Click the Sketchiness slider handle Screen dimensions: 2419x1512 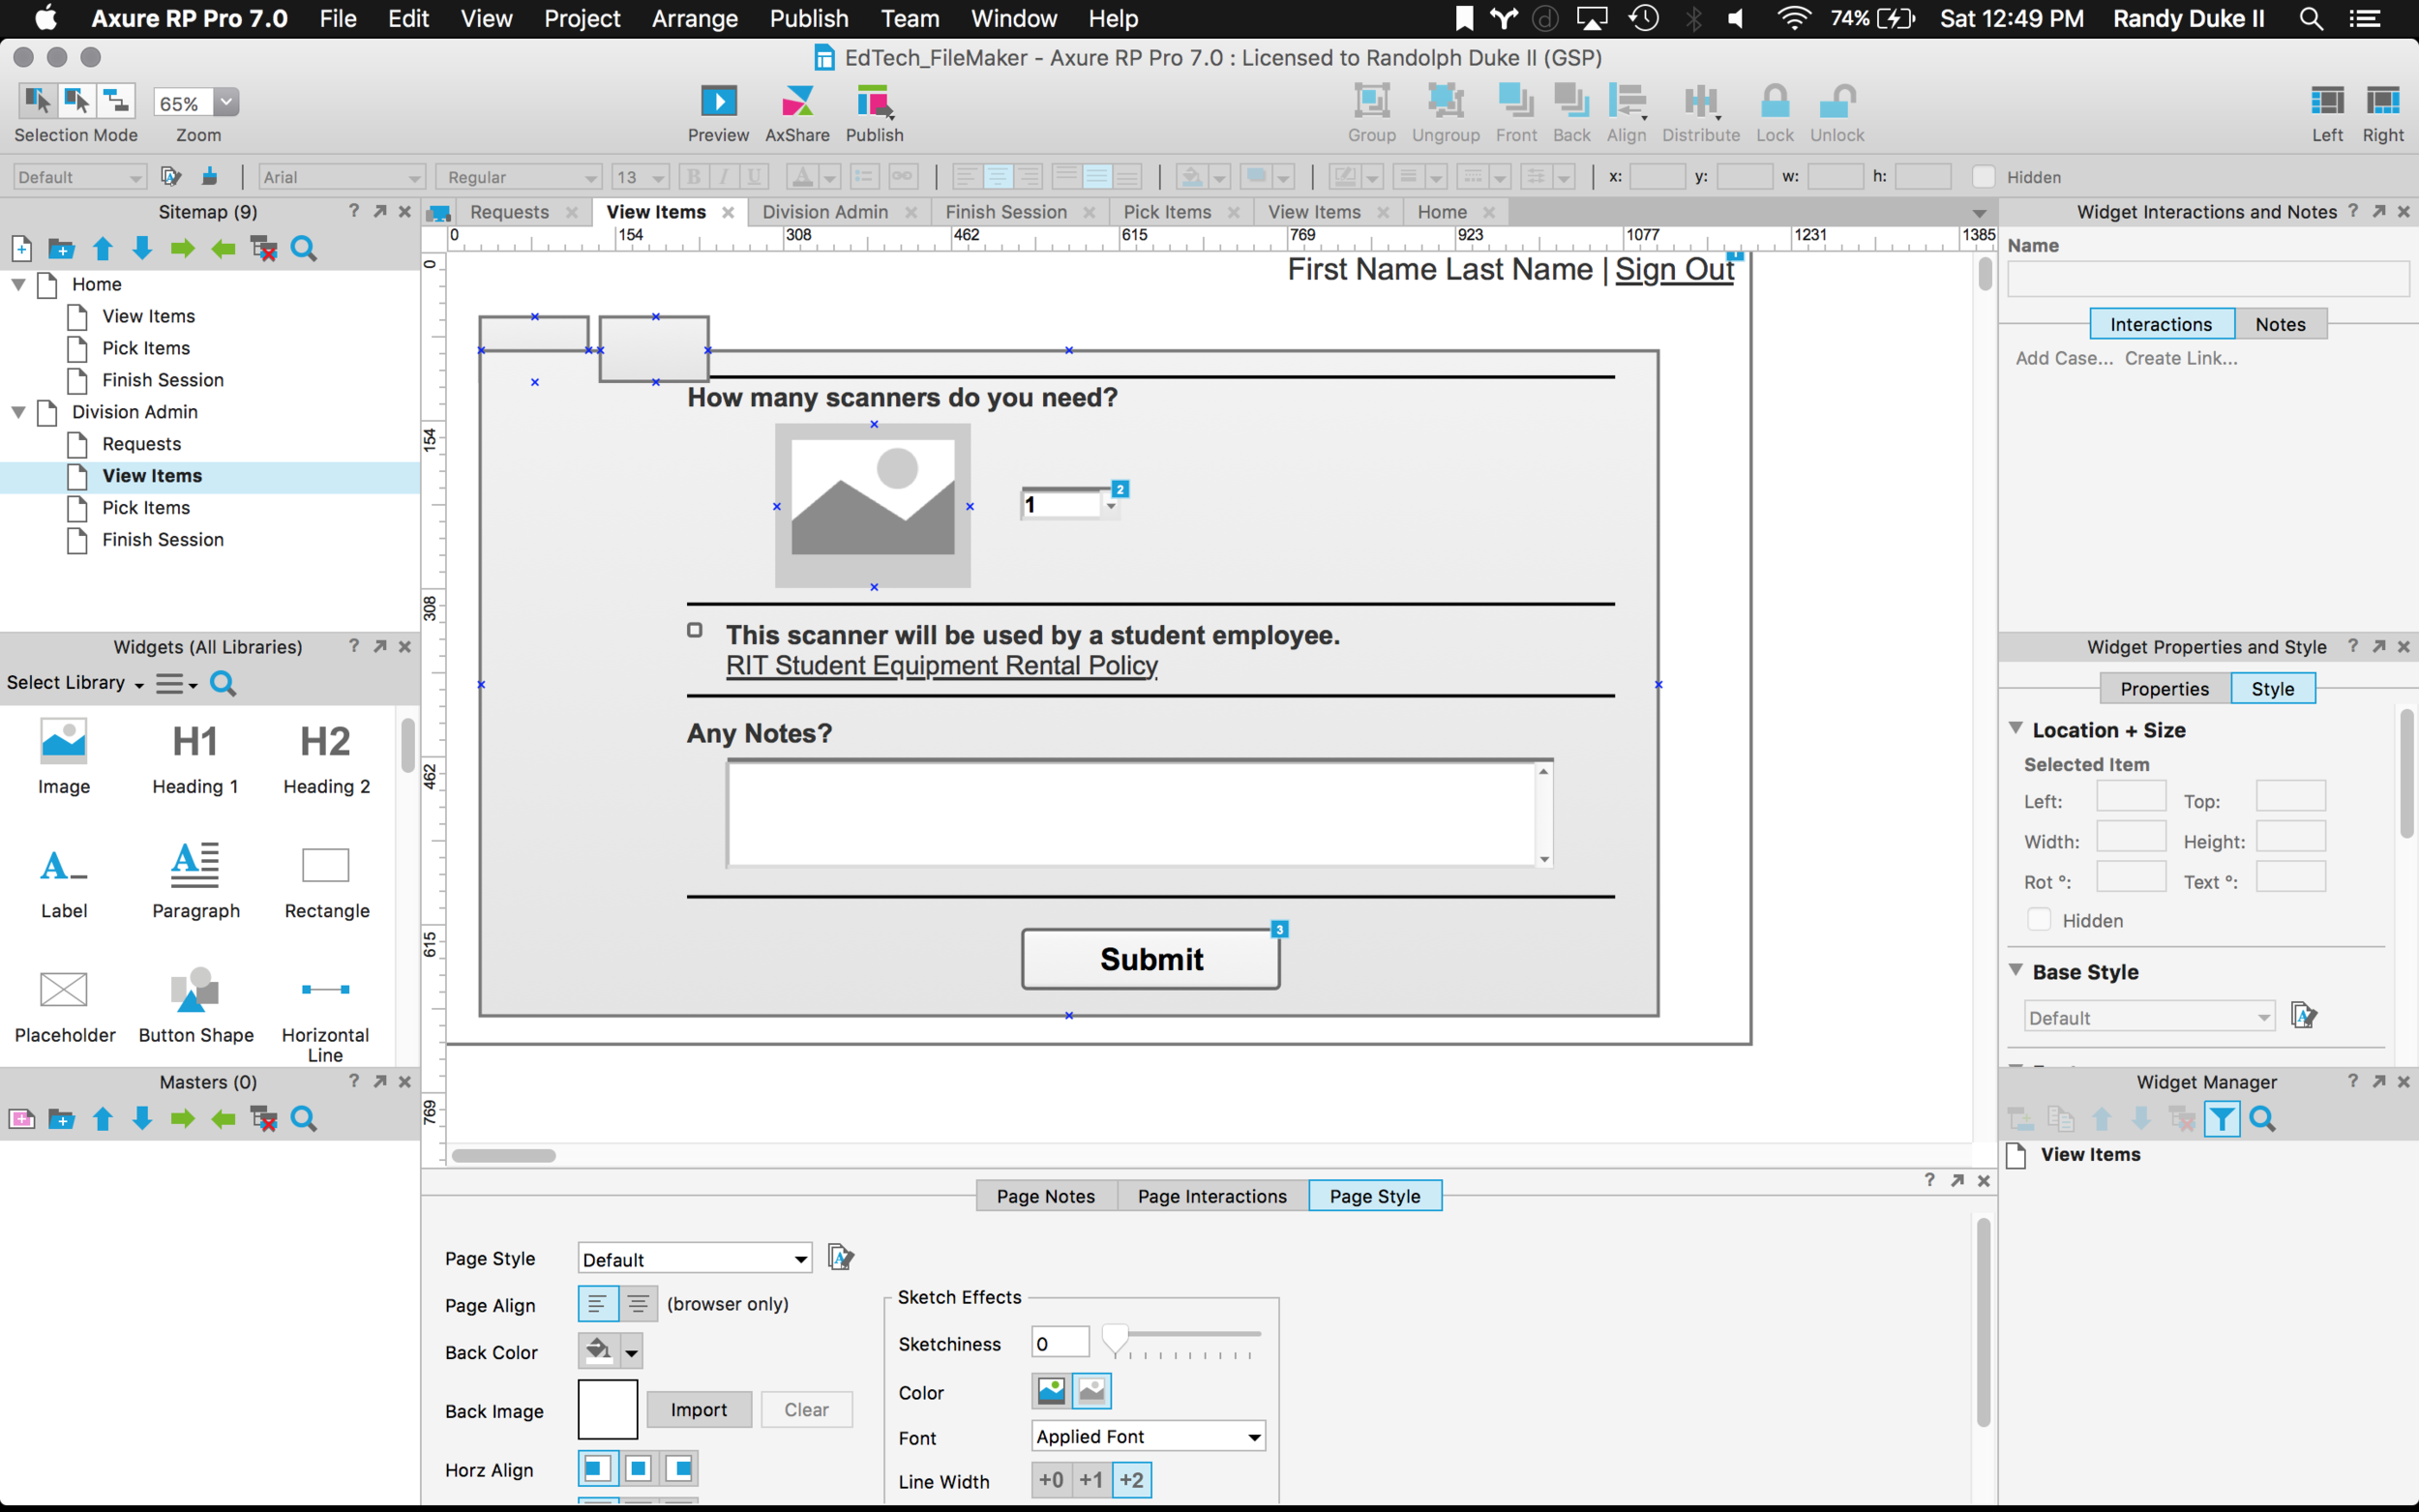[x=1115, y=1338]
